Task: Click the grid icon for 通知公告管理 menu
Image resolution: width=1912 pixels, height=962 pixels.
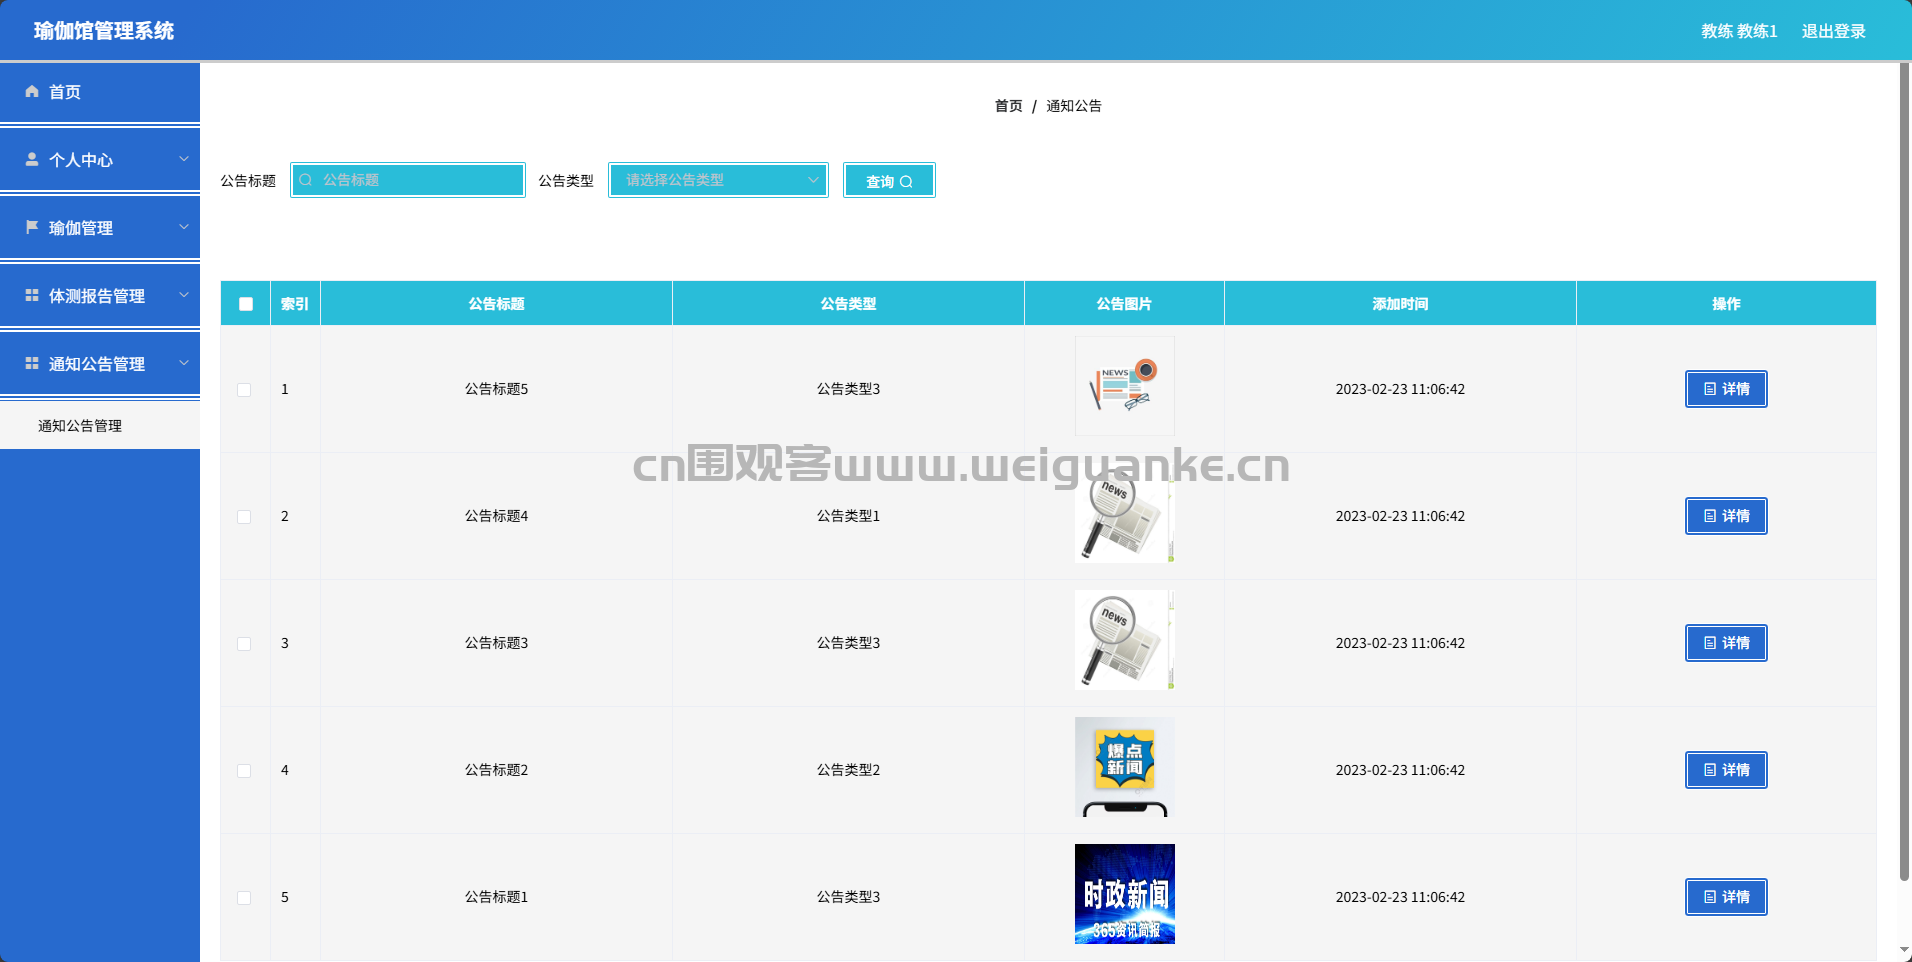Action: click(x=32, y=363)
